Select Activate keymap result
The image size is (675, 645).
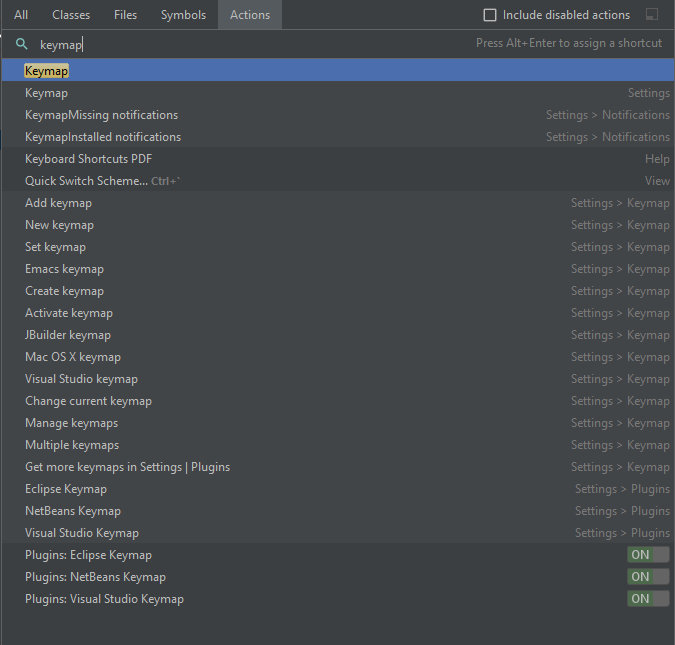click(x=338, y=312)
